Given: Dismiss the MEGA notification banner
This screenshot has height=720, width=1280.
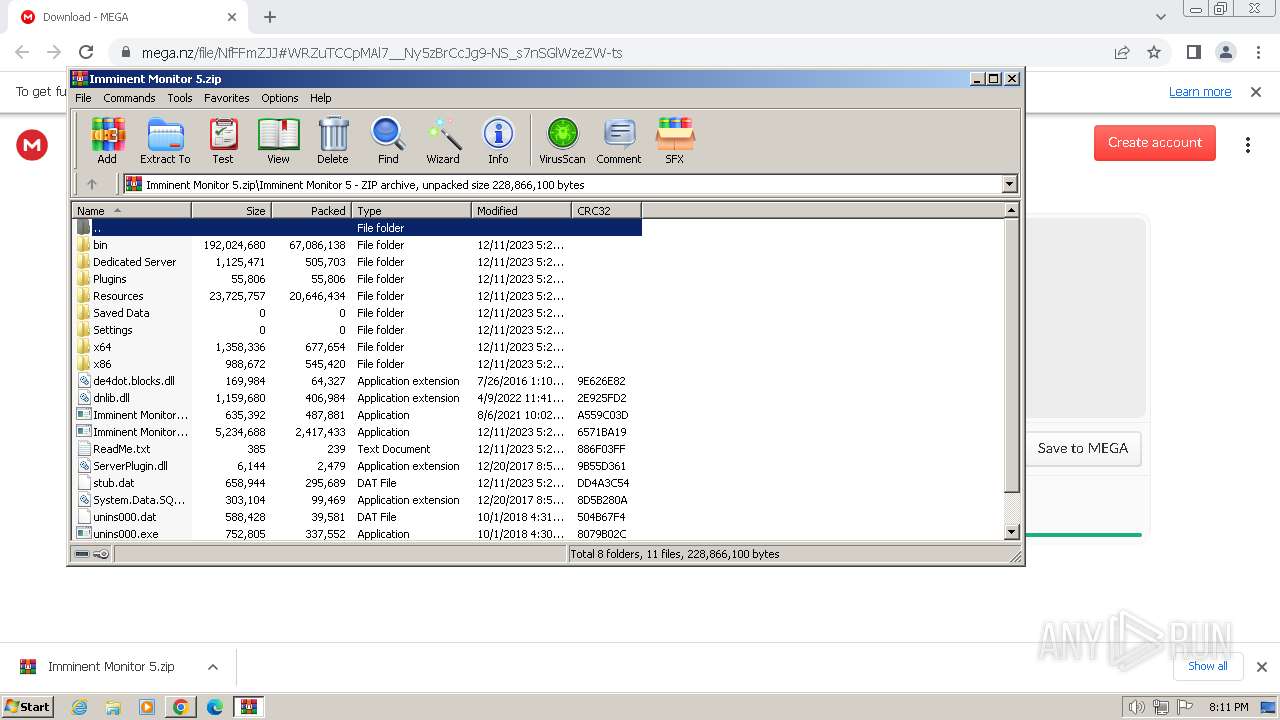Looking at the screenshot, I should pos(1256,92).
